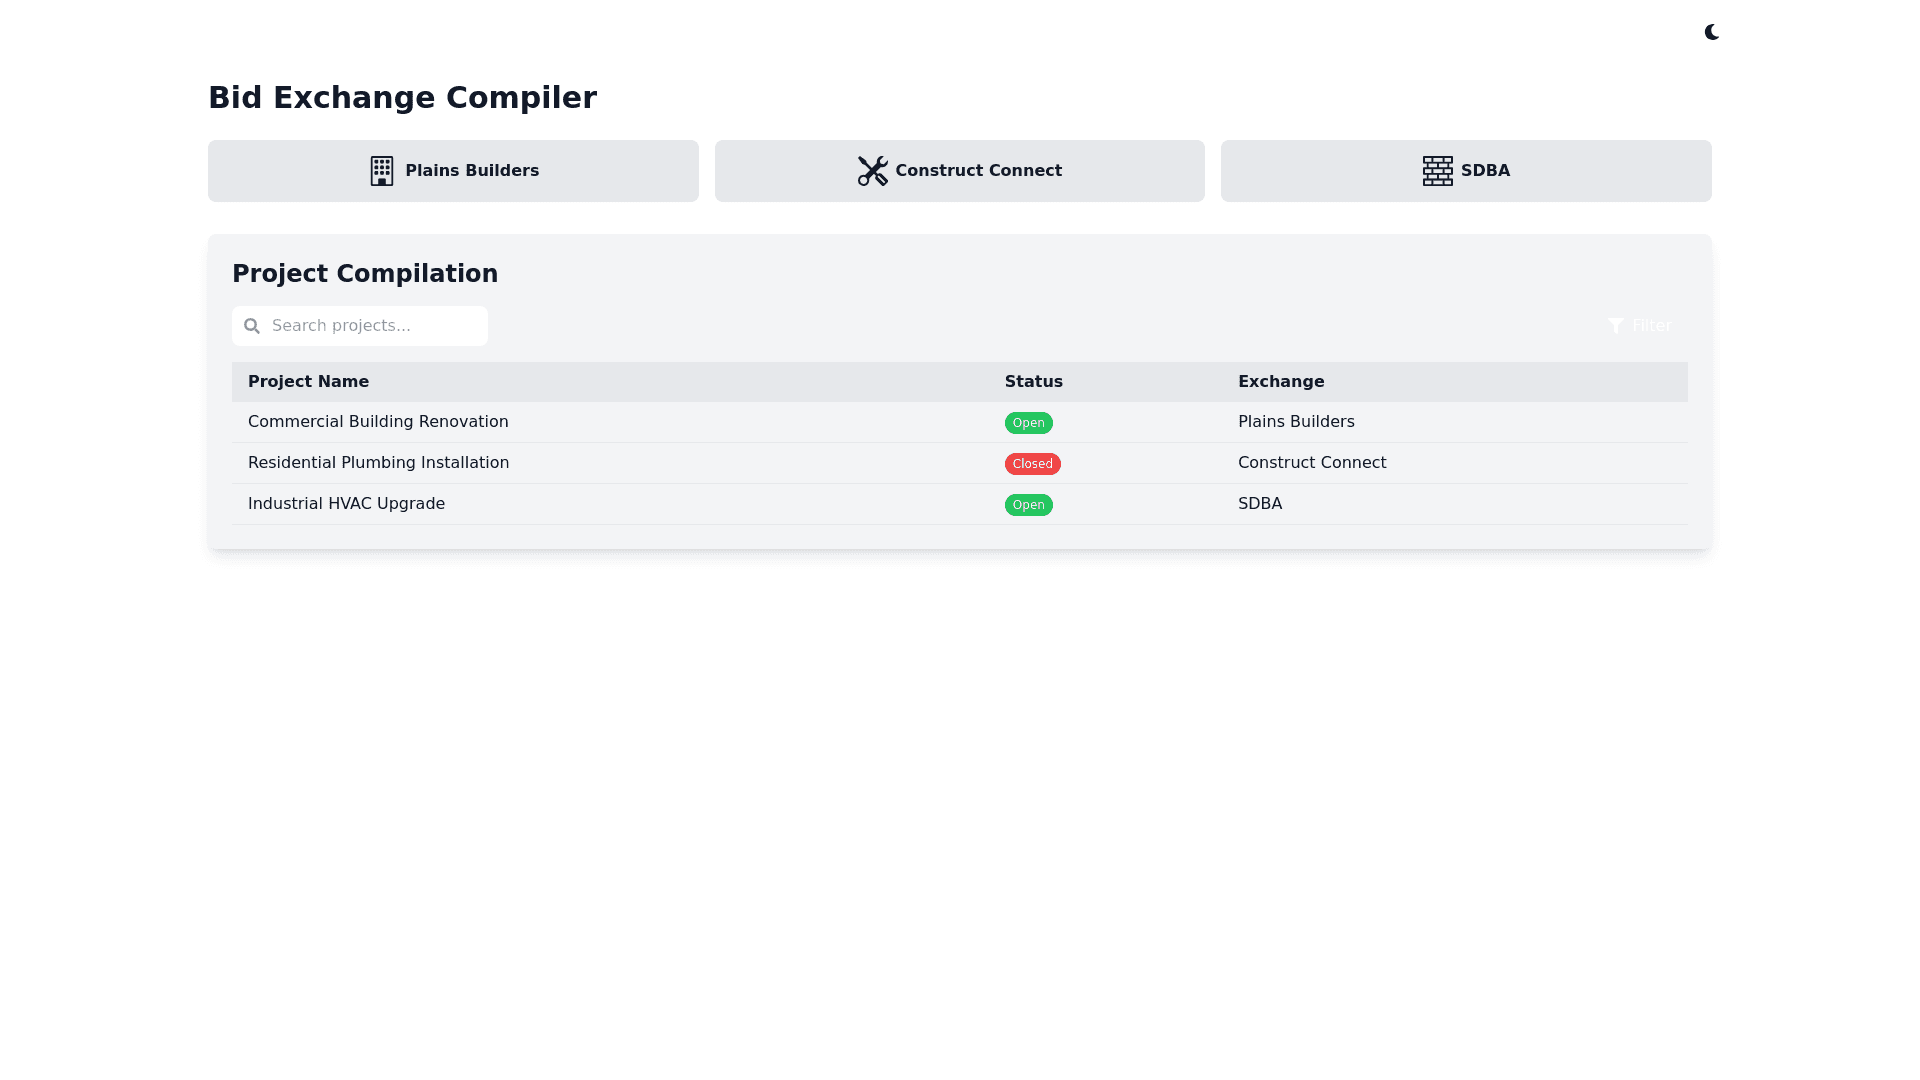Sort by Status column header
The width and height of the screenshot is (1920, 1080).
click(x=1033, y=382)
